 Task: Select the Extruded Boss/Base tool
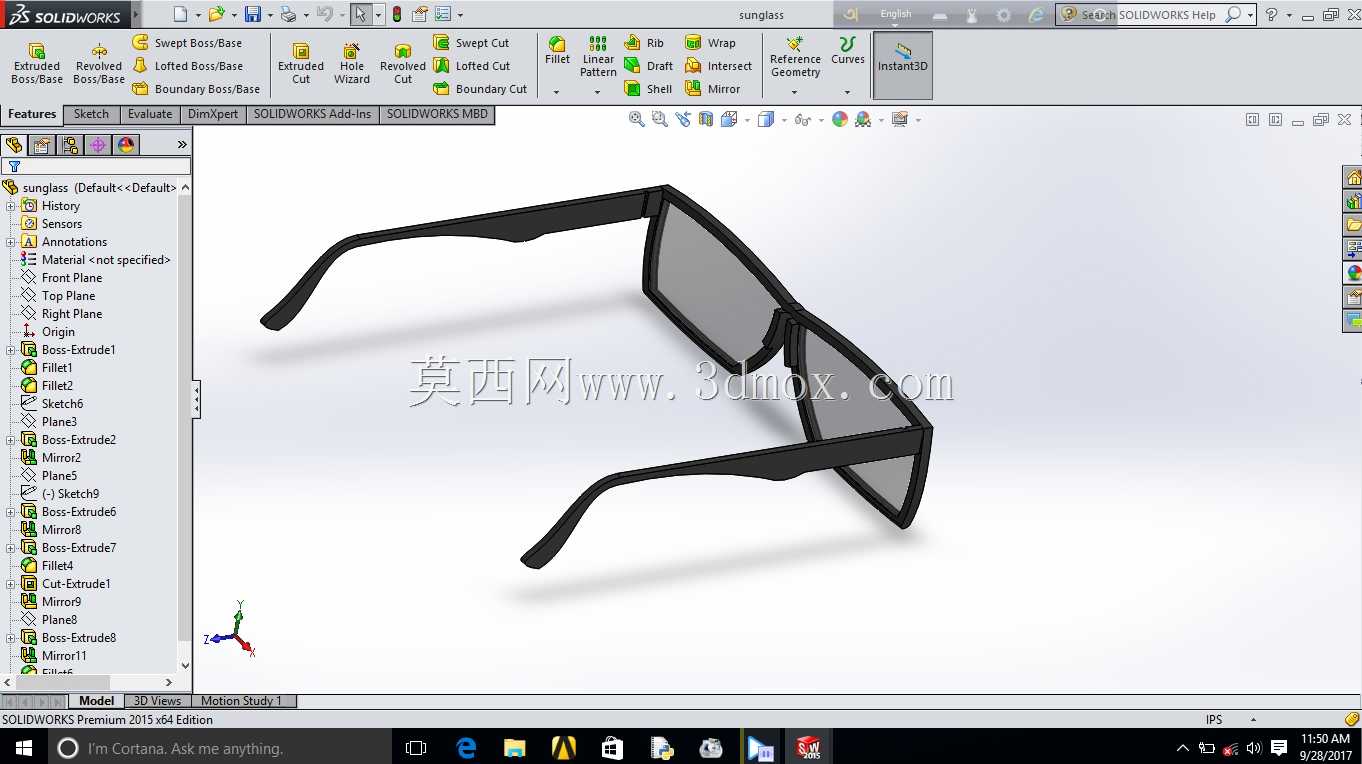[x=37, y=63]
